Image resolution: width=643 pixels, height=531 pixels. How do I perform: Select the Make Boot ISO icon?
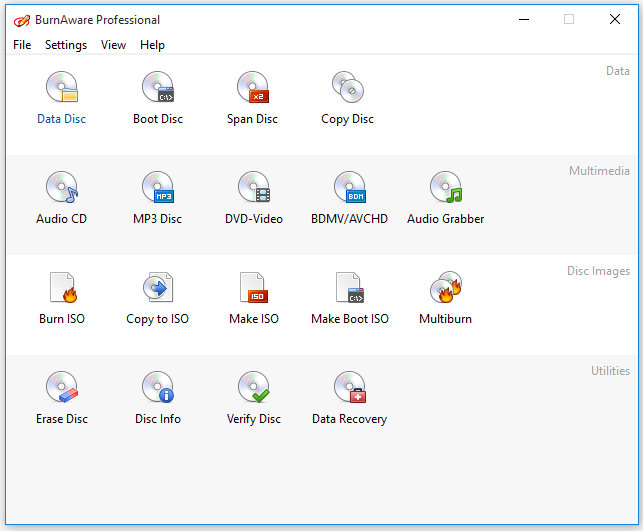coord(350,287)
